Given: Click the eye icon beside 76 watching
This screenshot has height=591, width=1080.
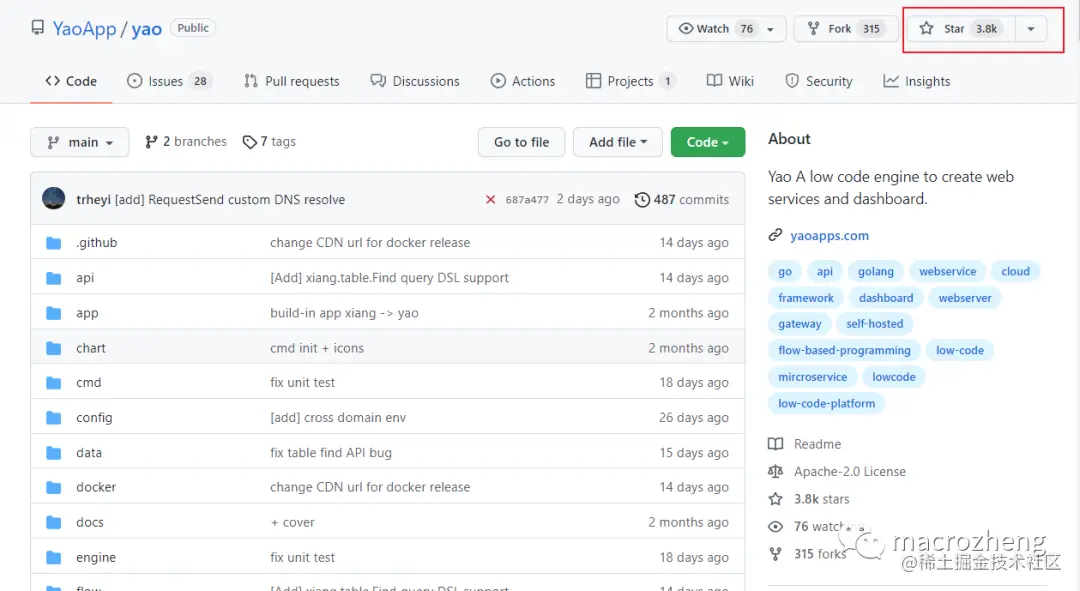Looking at the screenshot, I should (776, 527).
